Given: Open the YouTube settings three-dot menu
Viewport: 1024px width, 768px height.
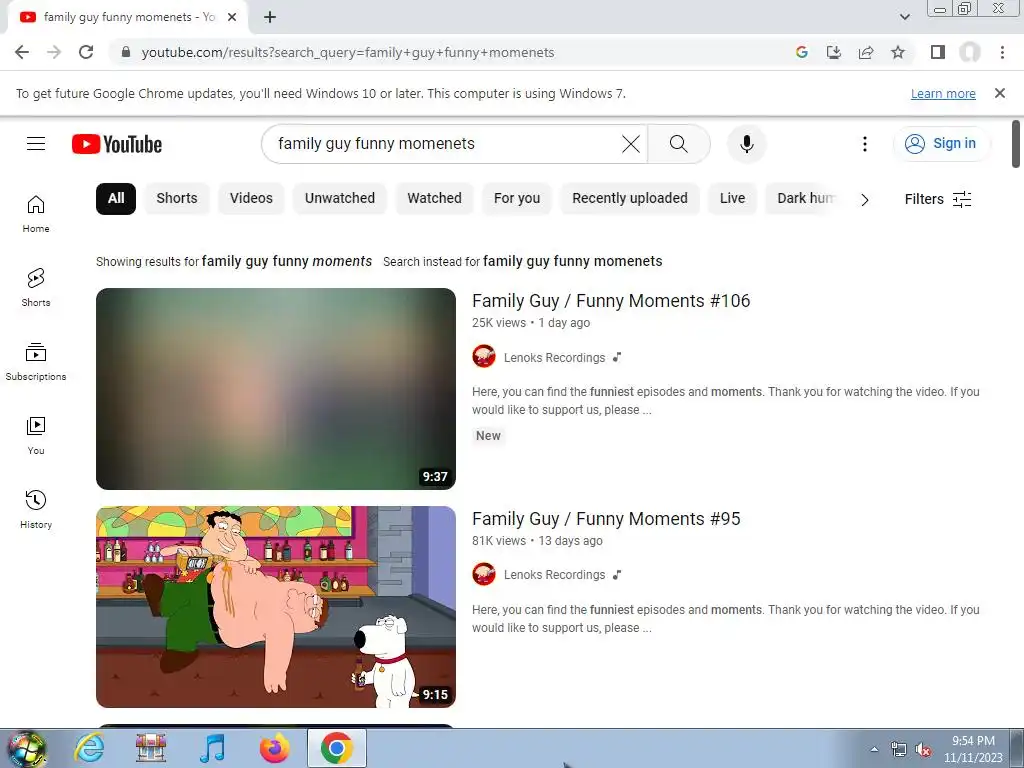Looking at the screenshot, I should tap(865, 144).
